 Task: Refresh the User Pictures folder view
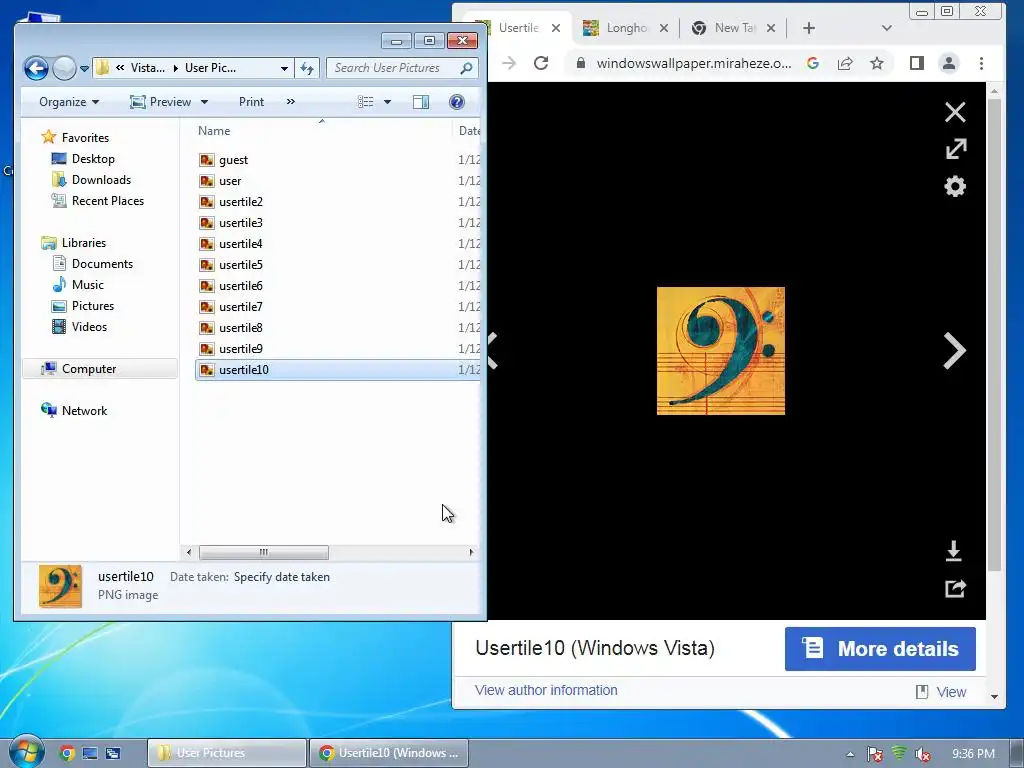pyautogui.click(x=307, y=68)
